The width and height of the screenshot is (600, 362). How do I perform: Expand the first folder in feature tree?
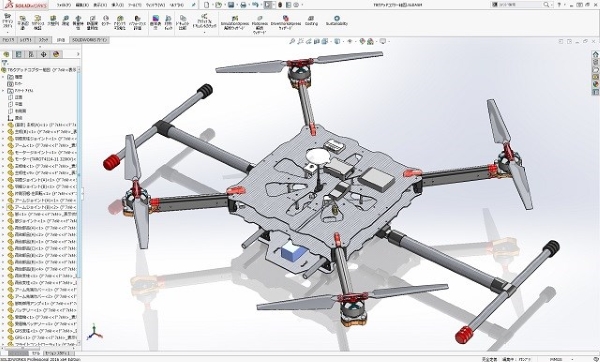tap(3, 77)
